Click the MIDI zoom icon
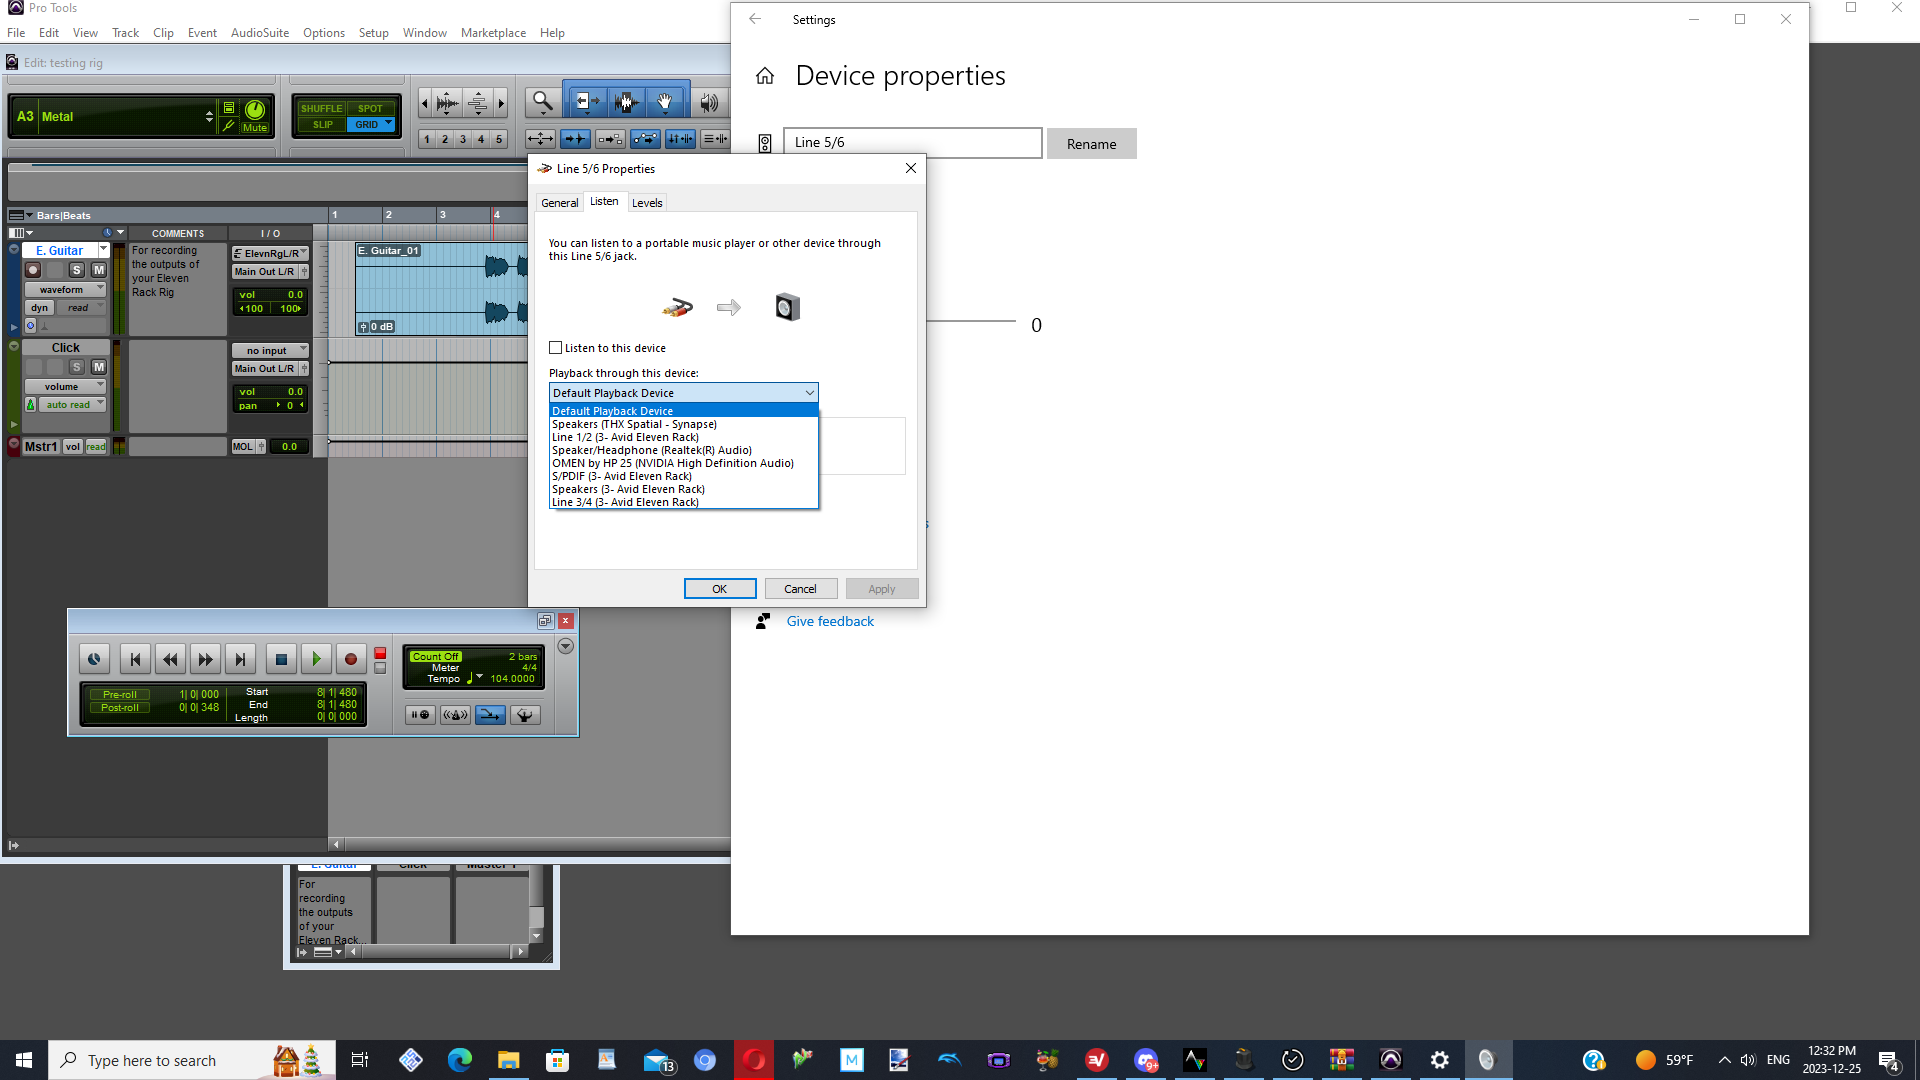Screen dimensions: 1920x1080 [478, 102]
